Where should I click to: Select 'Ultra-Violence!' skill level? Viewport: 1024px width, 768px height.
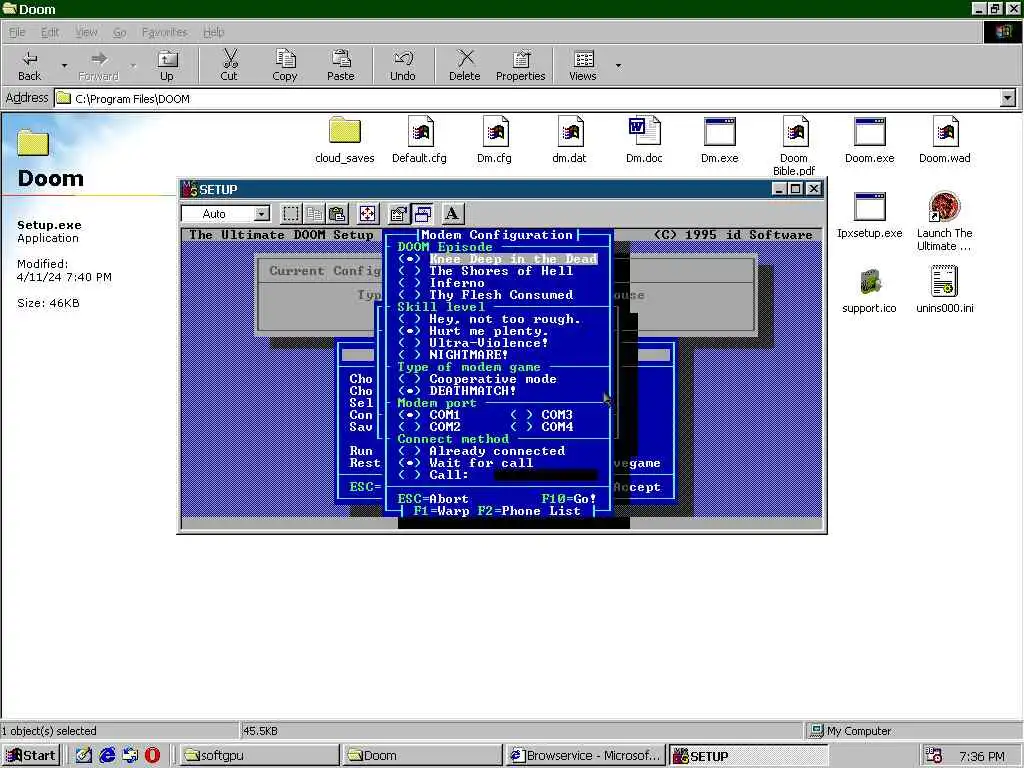coord(473,343)
